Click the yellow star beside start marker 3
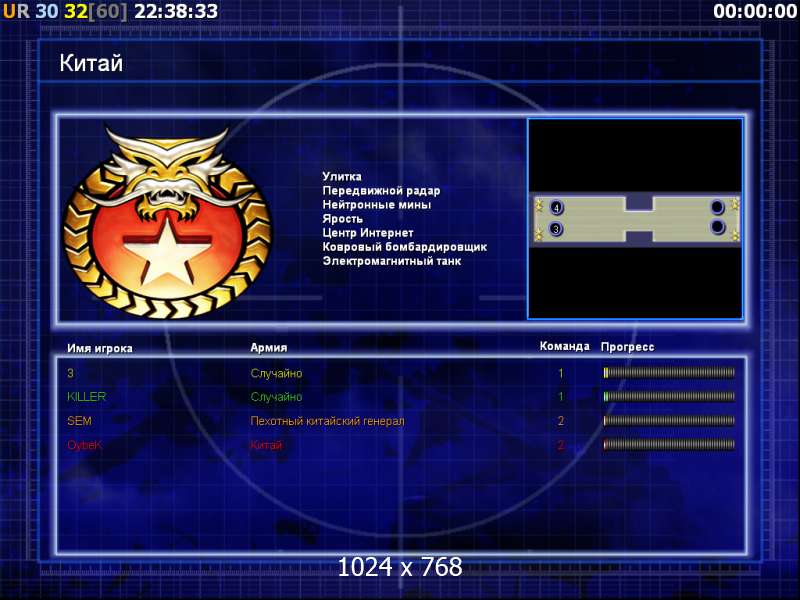800x600 pixels. pyautogui.click(x=539, y=234)
